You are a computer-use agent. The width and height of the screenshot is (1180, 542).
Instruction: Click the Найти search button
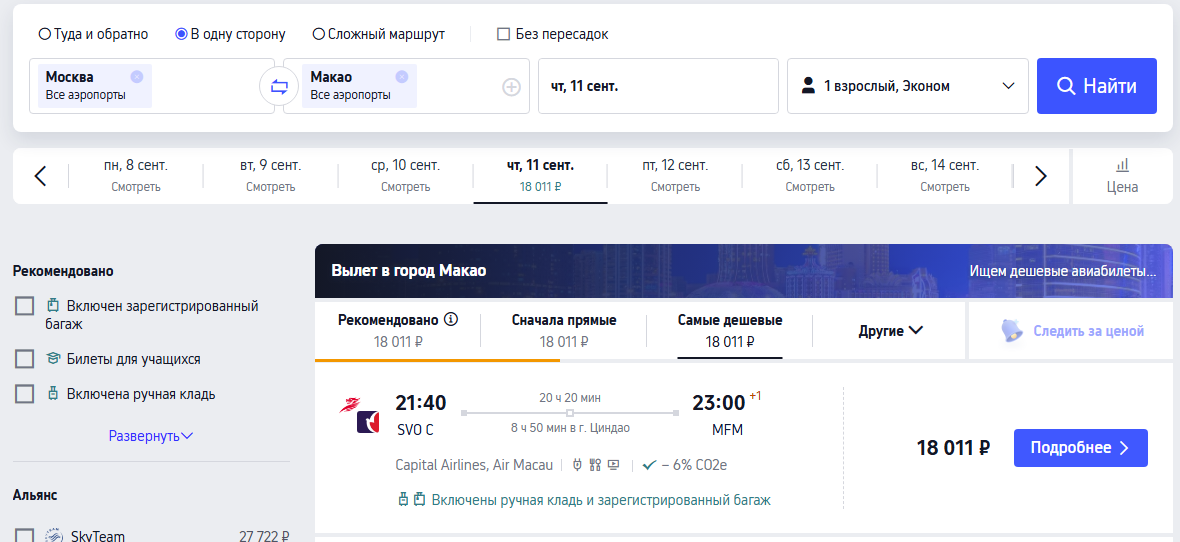click(1096, 87)
